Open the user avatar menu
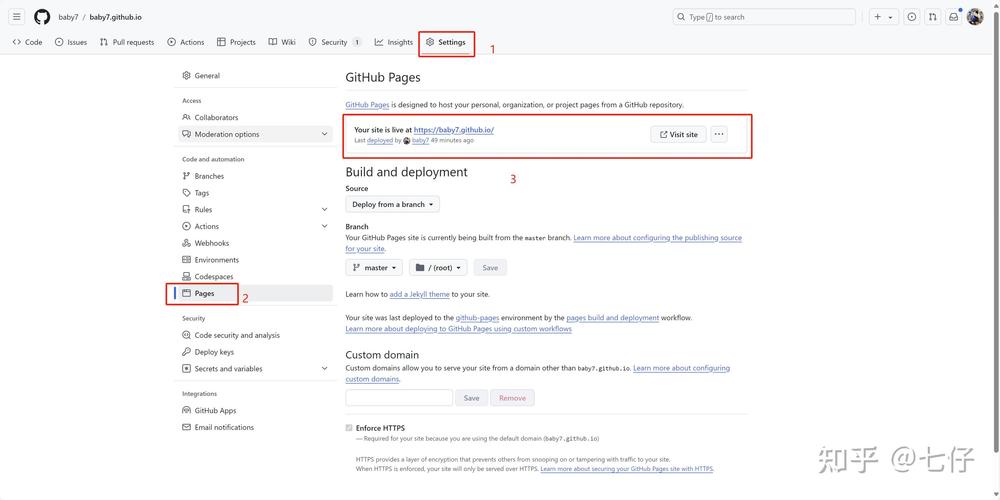This screenshot has height=500, width=1000. coord(975,17)
